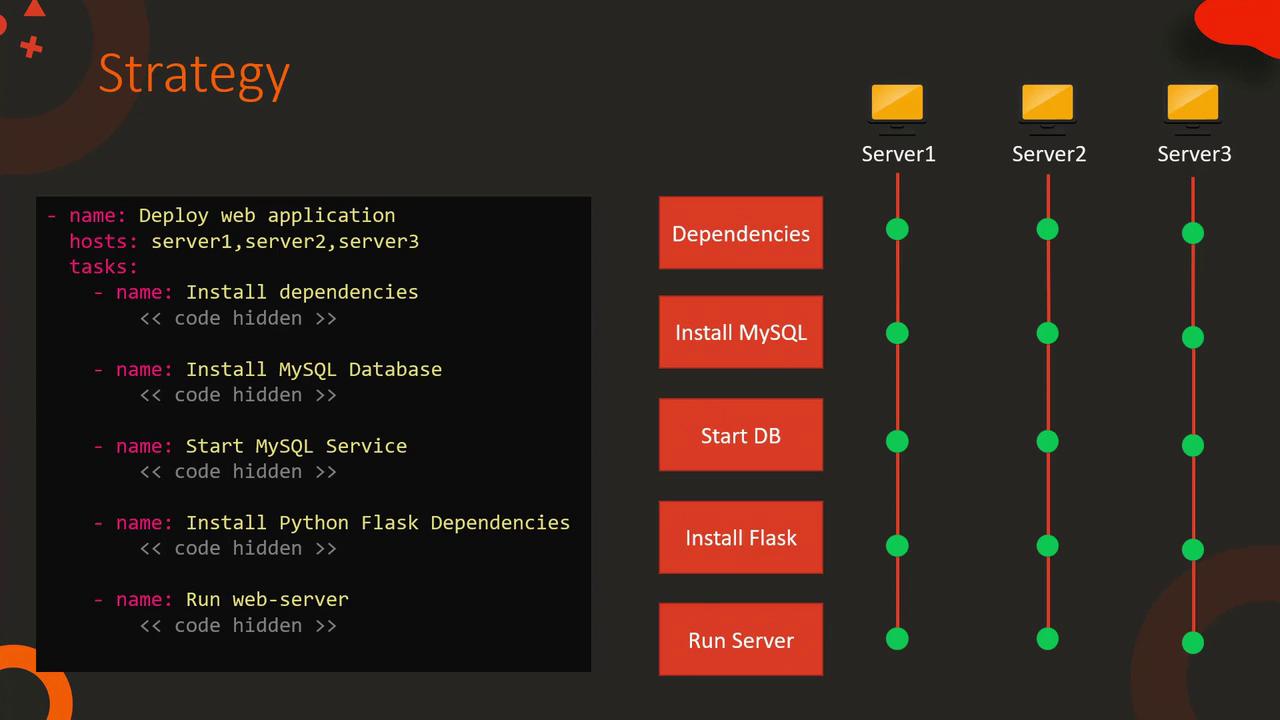Click the Server2 laptop icon
This screenshot has height=720, width=1280.
1047,104
